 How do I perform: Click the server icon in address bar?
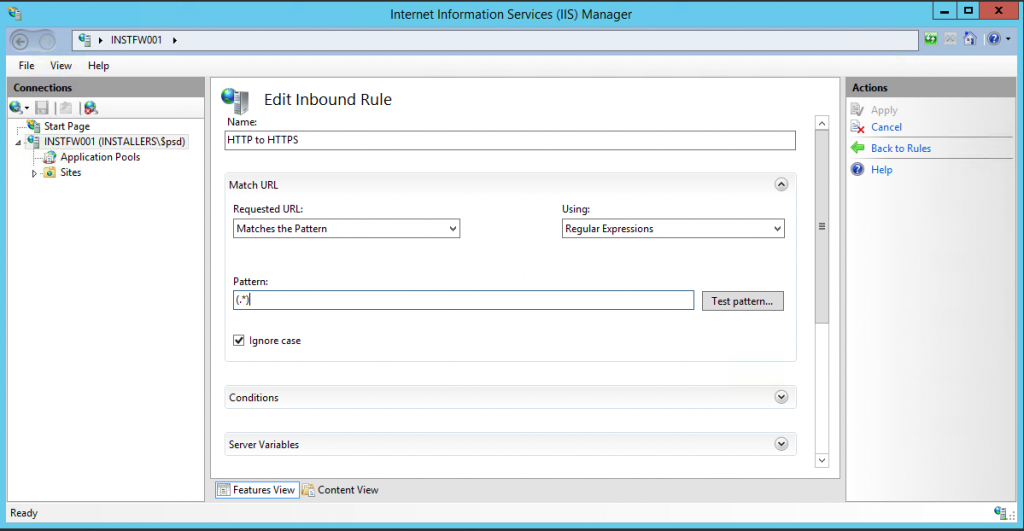click(84, 40)
